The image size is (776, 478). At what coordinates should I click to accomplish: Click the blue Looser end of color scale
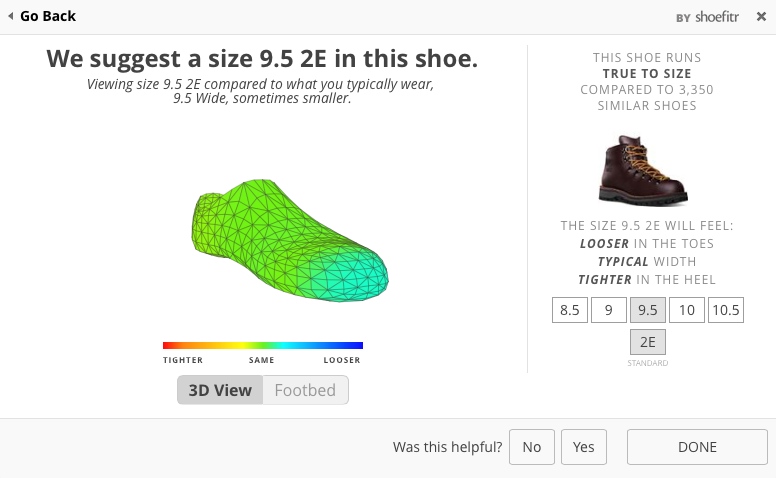(x=353, y=345)
